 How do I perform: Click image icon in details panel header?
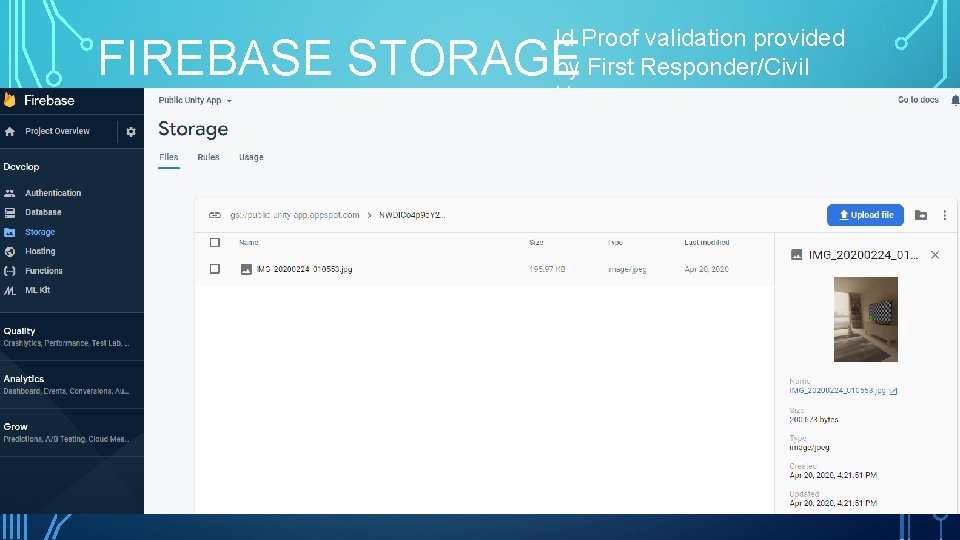tap(797, 255)
